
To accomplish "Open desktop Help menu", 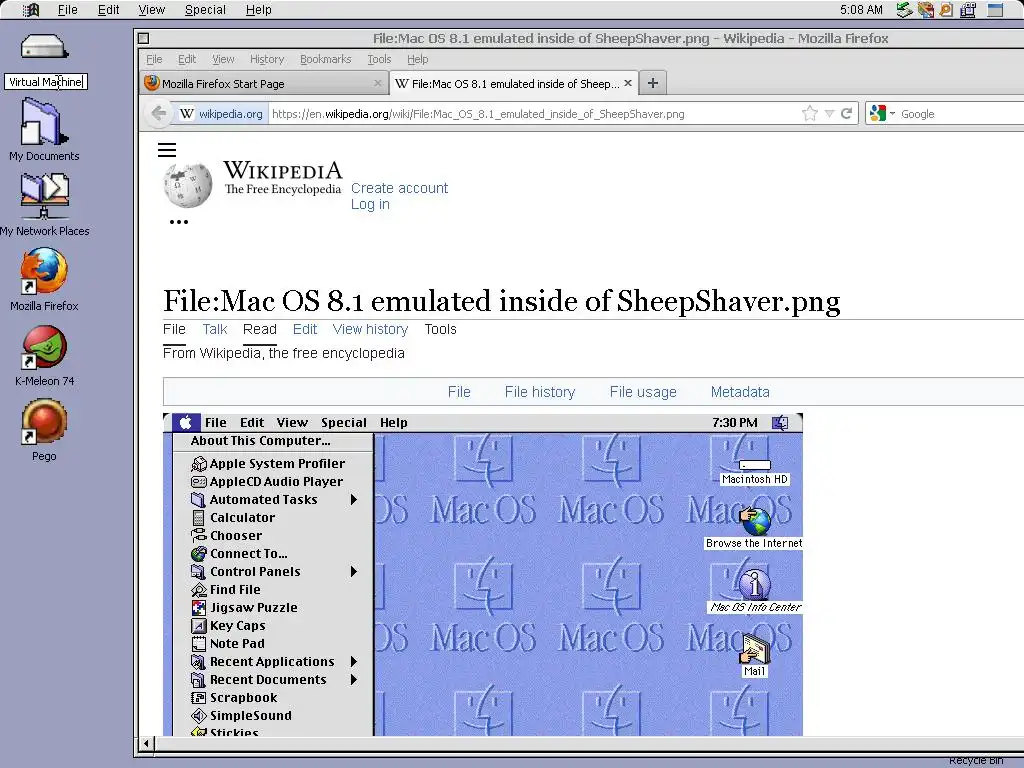I will coord(259,10).
